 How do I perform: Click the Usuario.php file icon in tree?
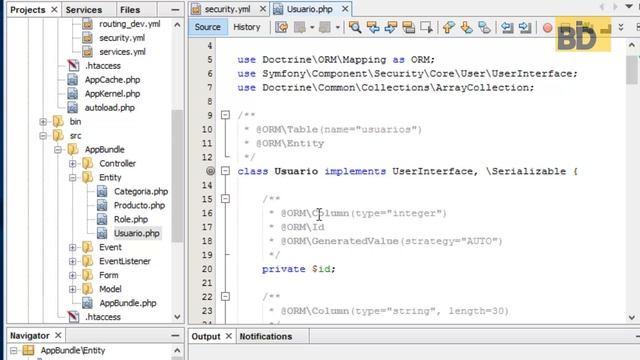[x=102, y=233]
